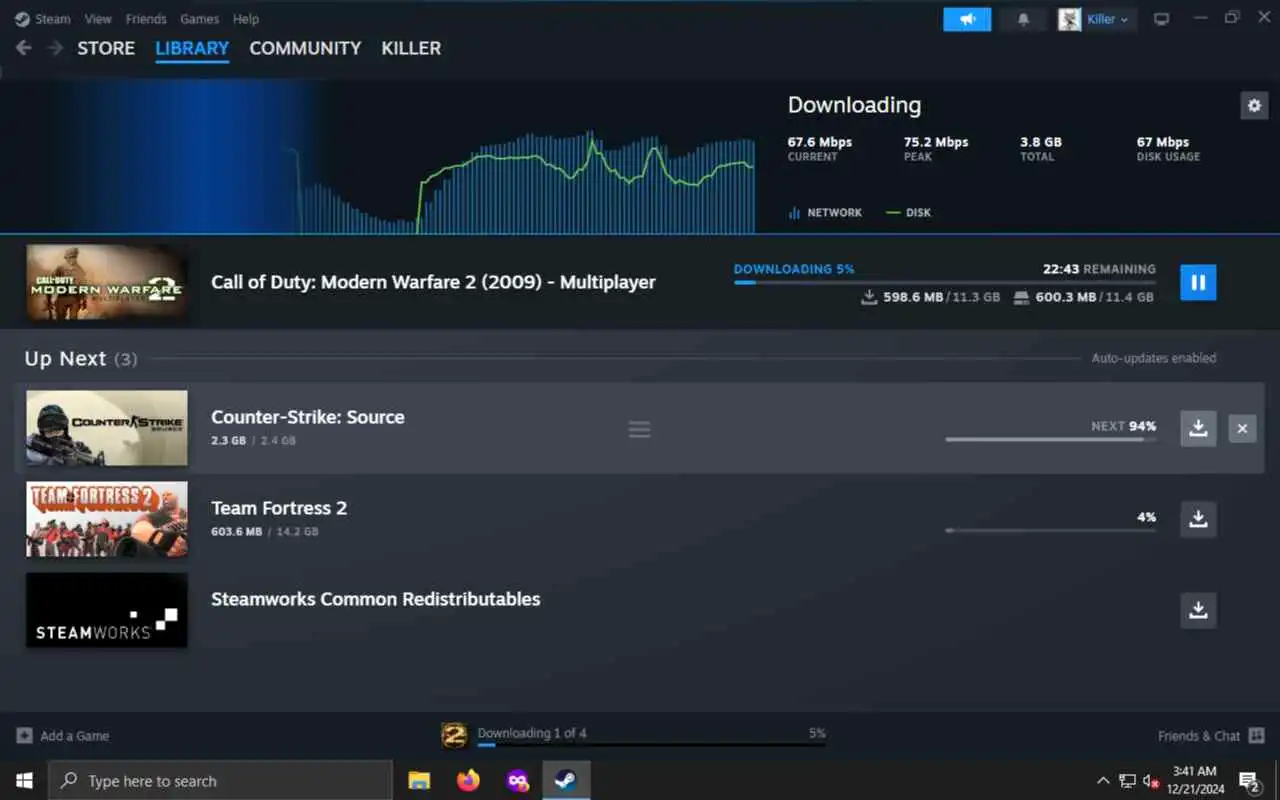Image resolution: width=1280 pixels, height=800 pixels.
Task: Download Steamworks Common Redistributables now
Action: point(1198,609)
